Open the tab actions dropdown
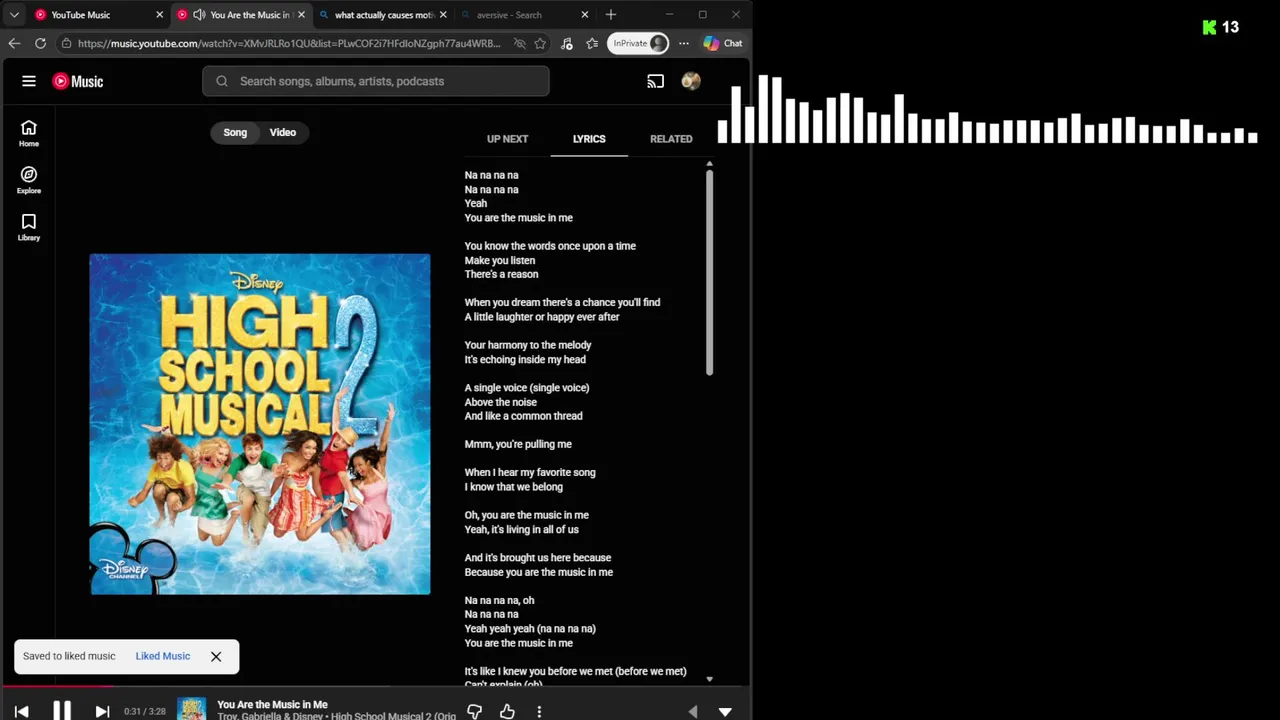 [14, 15]
